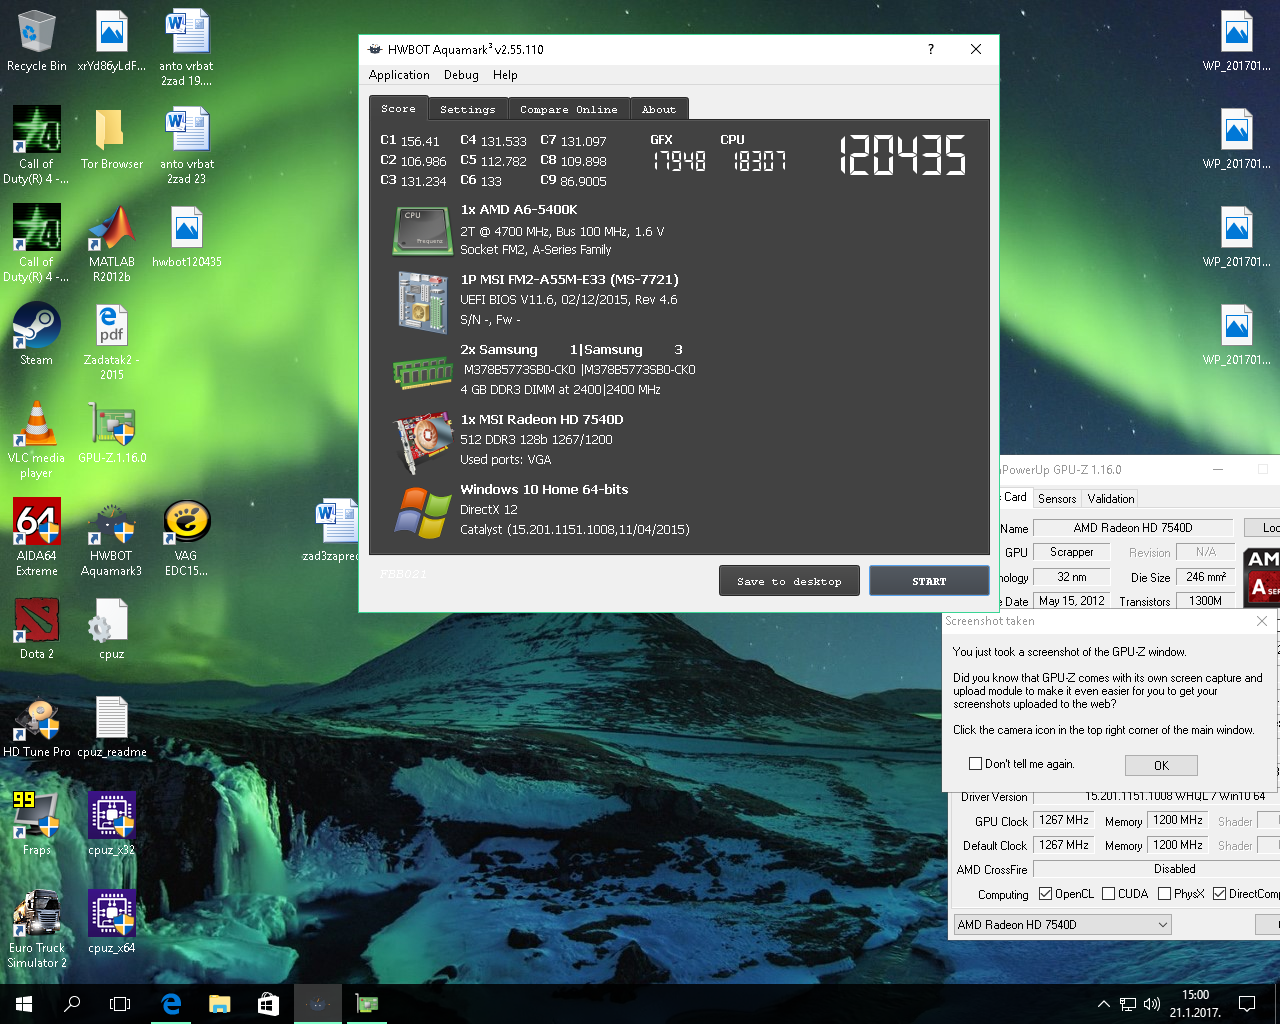Open volume control in system tray

click(x=1151, y=1004)
